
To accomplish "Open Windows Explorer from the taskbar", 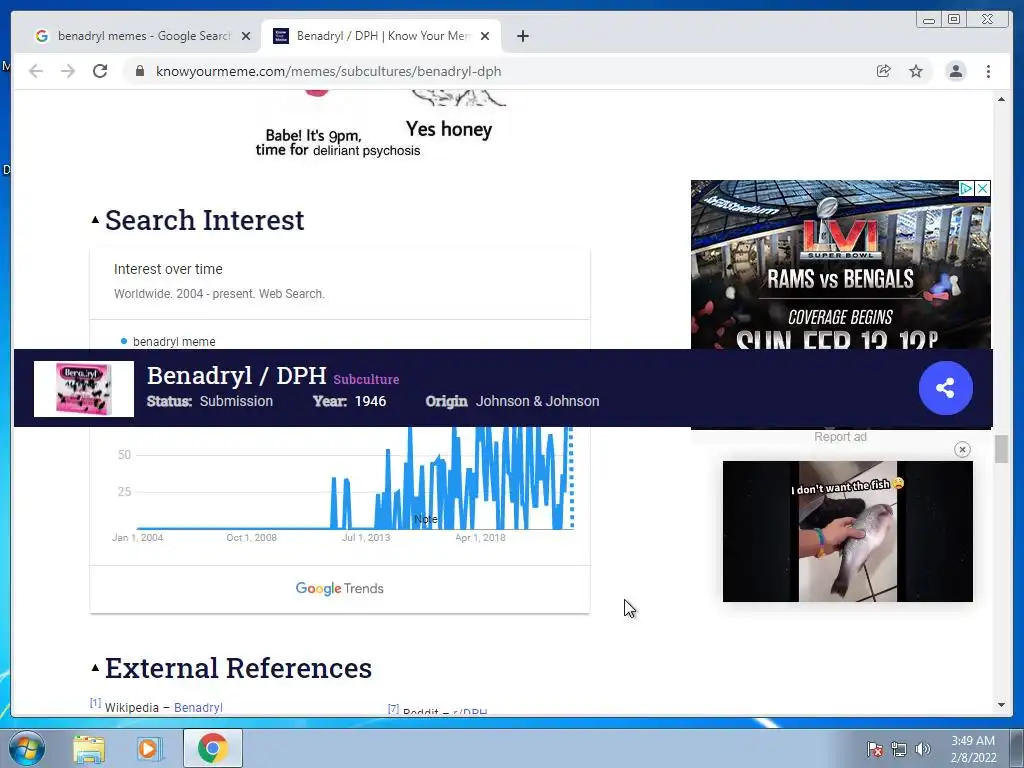I will tap(89, 749).
